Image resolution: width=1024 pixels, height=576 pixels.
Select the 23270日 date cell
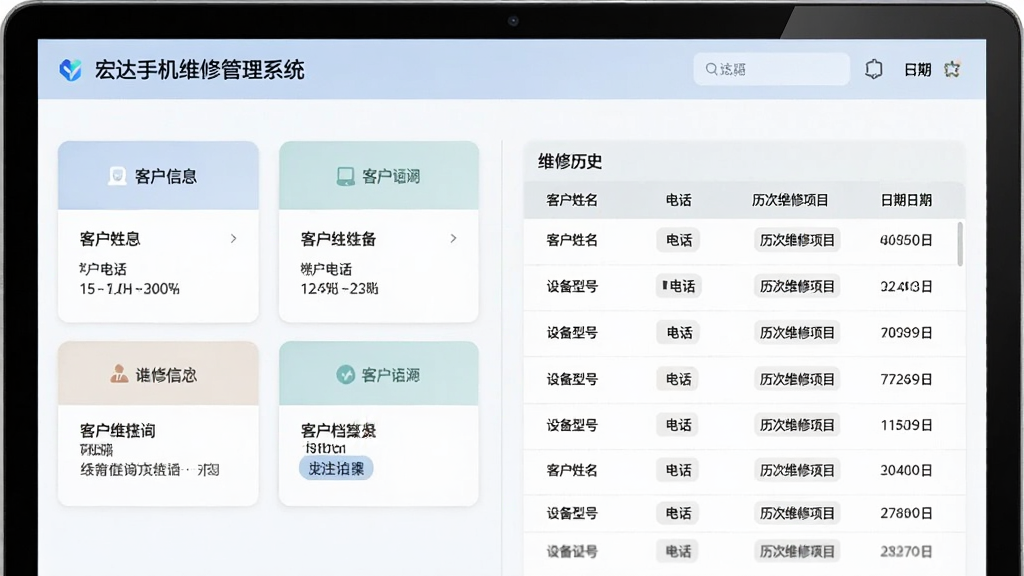tap(906, 552)
